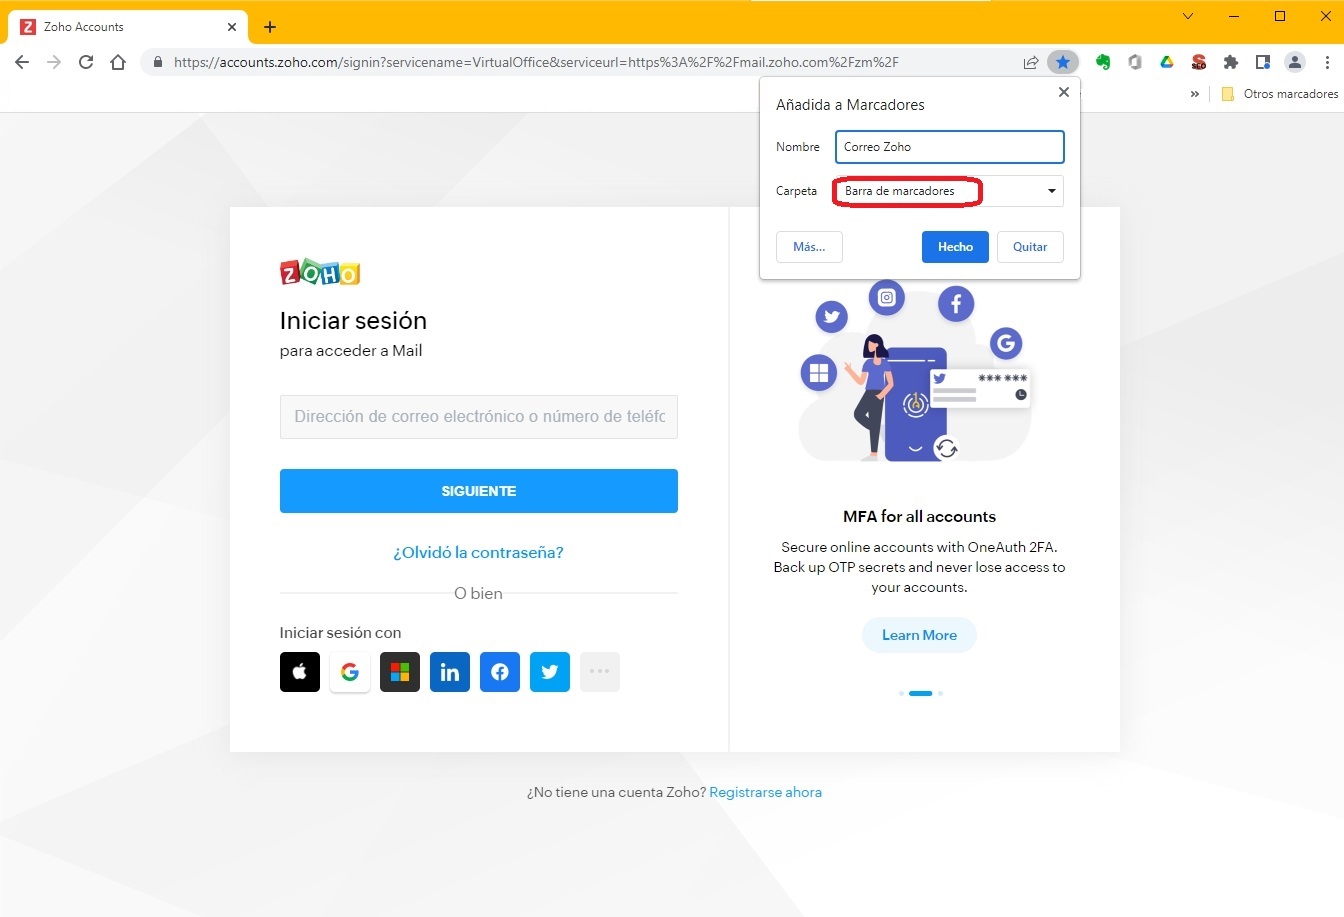Show more sign-in options with the ellipsis
Image resolution: width=1344 pixels, height=917 pixels.
click(600, 672)
